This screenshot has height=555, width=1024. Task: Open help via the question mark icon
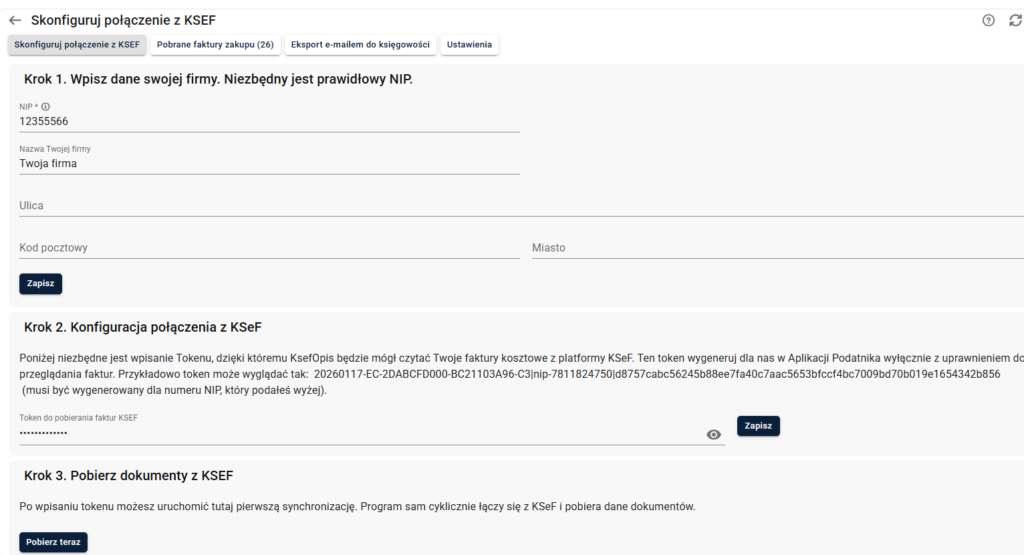989,20
